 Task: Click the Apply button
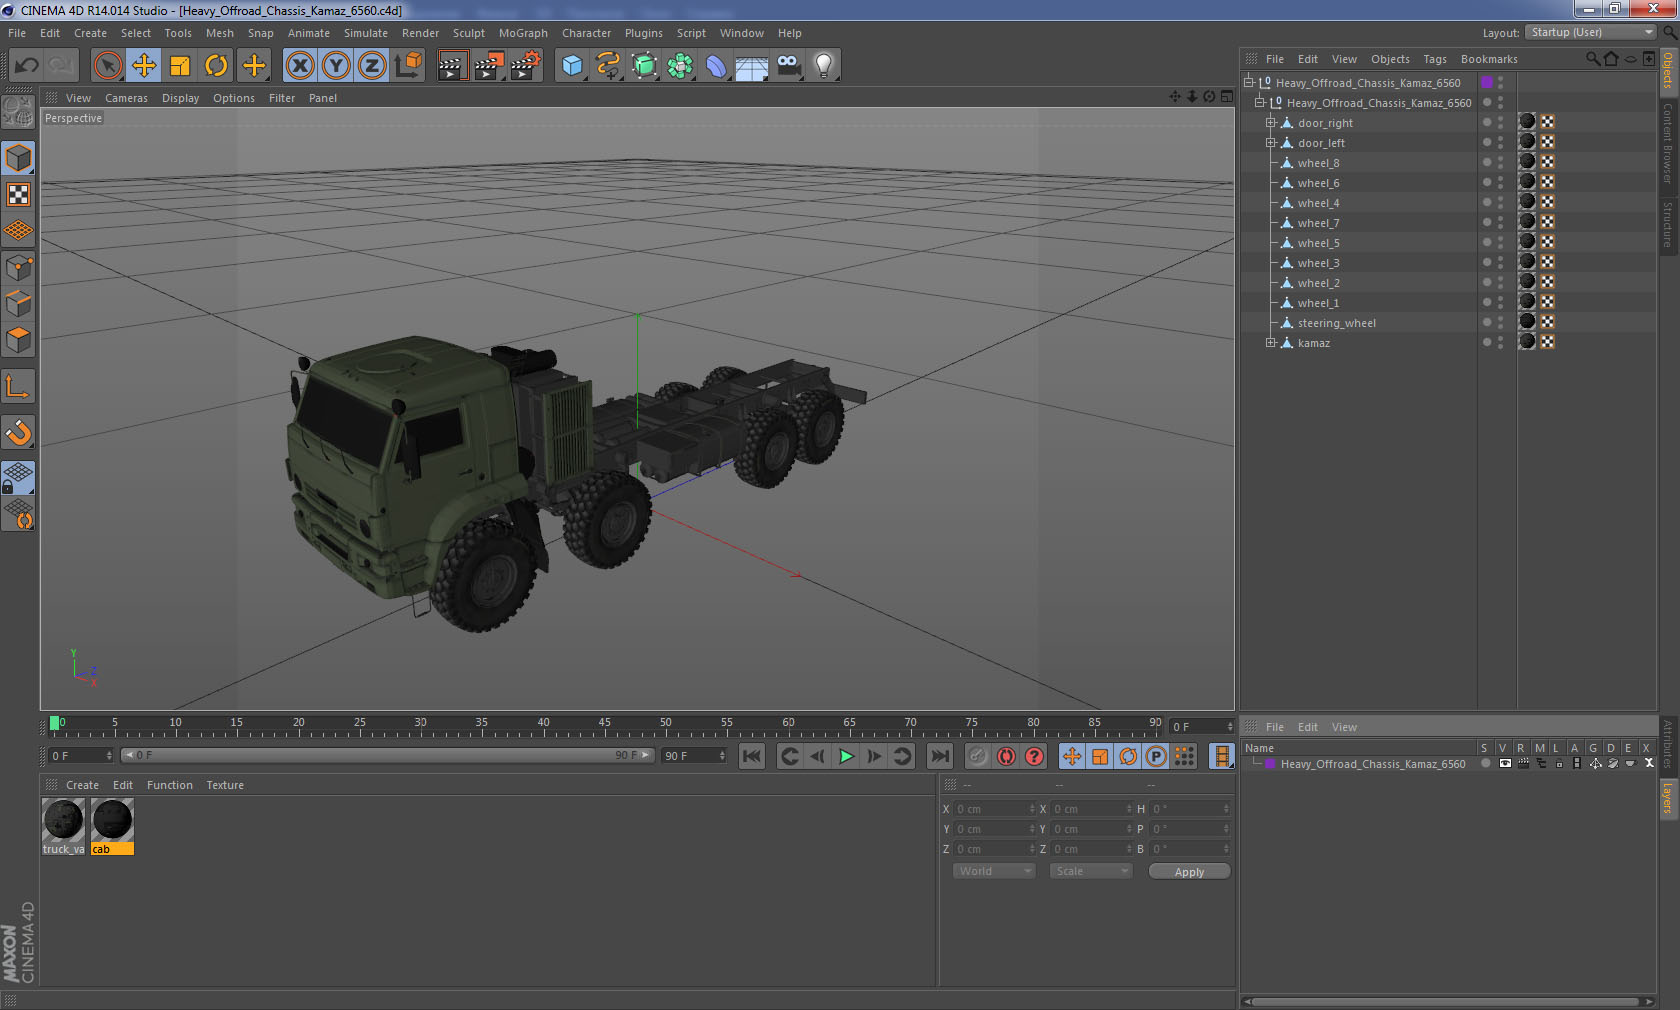[x=1189, y=872]
